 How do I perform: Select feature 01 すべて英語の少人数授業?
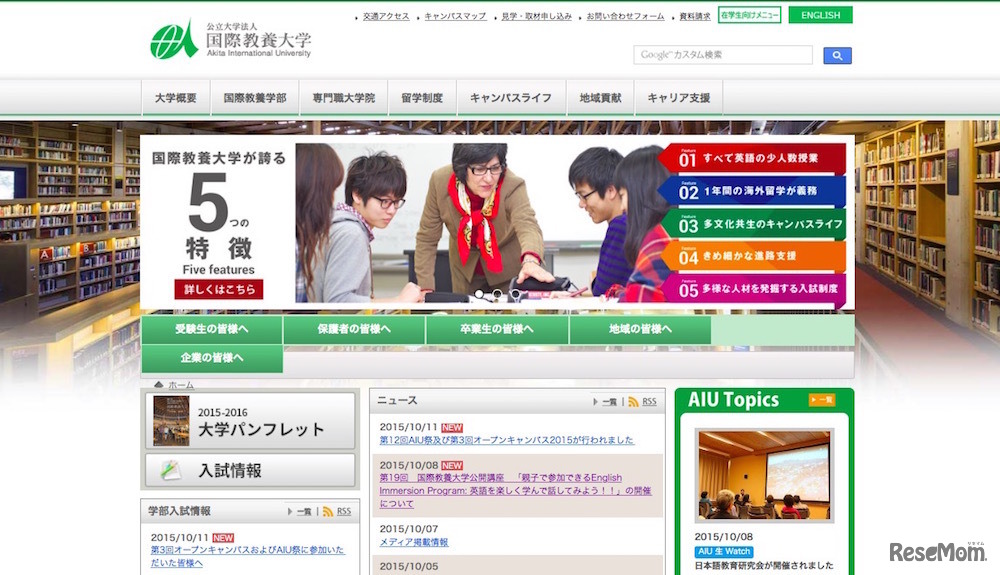point(753,158)
